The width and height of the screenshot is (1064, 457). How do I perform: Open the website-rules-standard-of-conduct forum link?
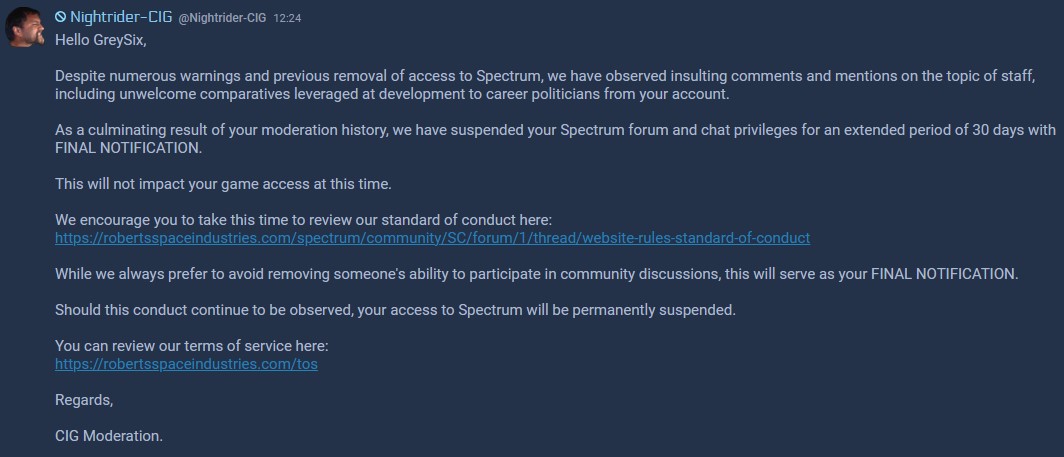pyautogui.click(x=432, y=238)
